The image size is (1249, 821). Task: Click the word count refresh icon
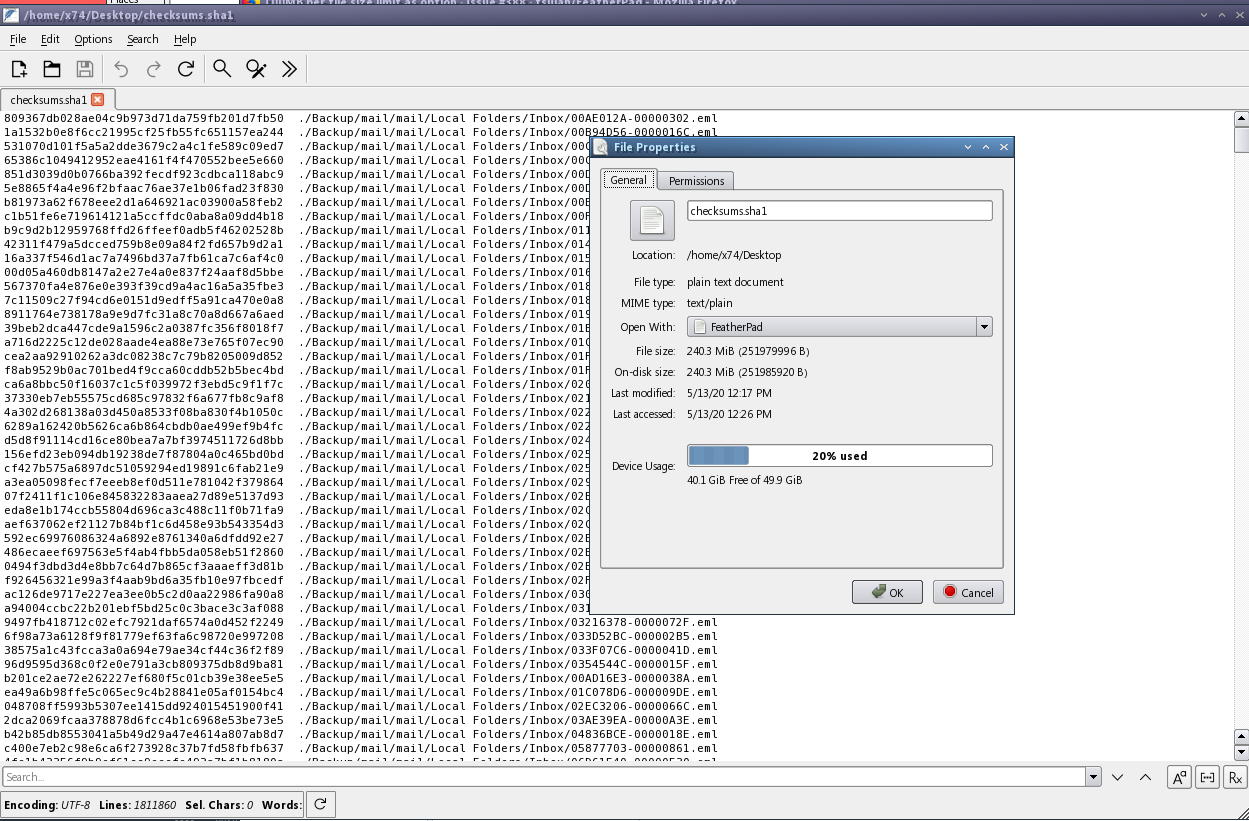(320, 804)
